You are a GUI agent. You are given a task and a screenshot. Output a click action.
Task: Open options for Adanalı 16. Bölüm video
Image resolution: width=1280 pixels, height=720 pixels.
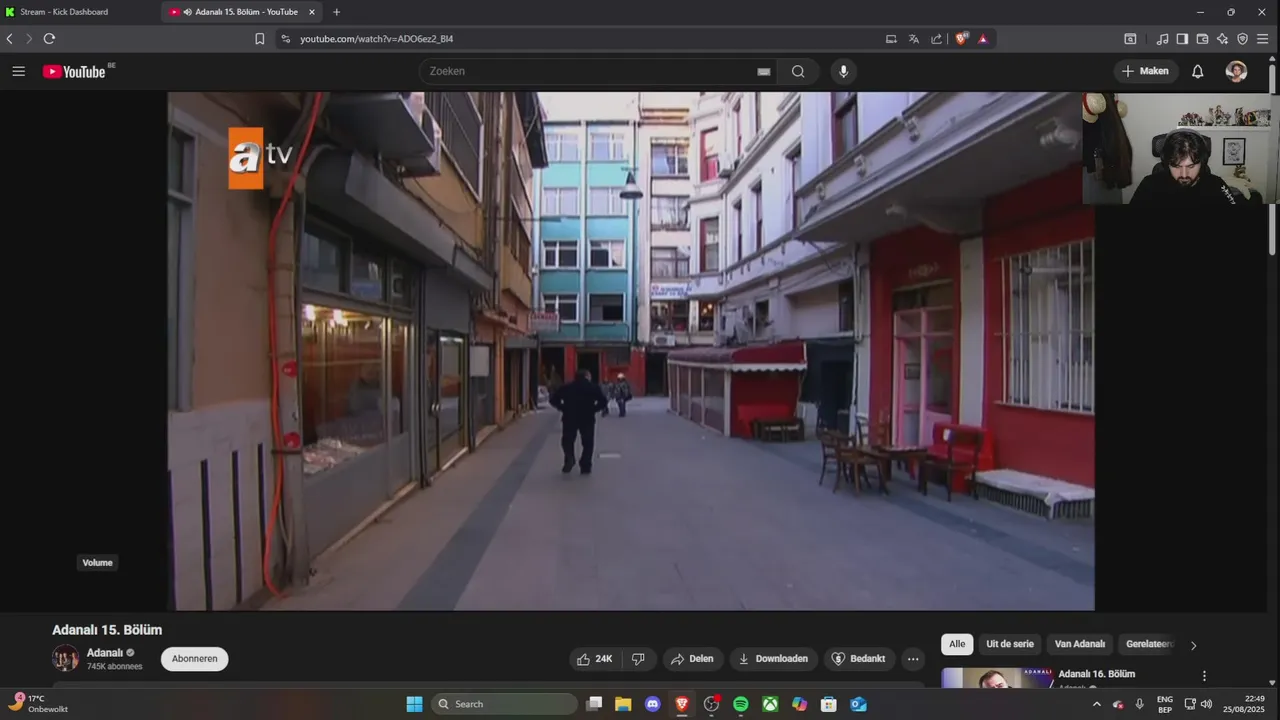click(1204, 676)
